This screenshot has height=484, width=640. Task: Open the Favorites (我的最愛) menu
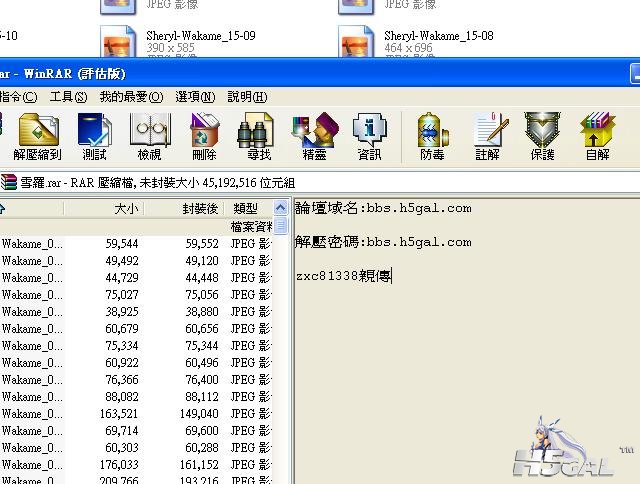tap(131, 97)
